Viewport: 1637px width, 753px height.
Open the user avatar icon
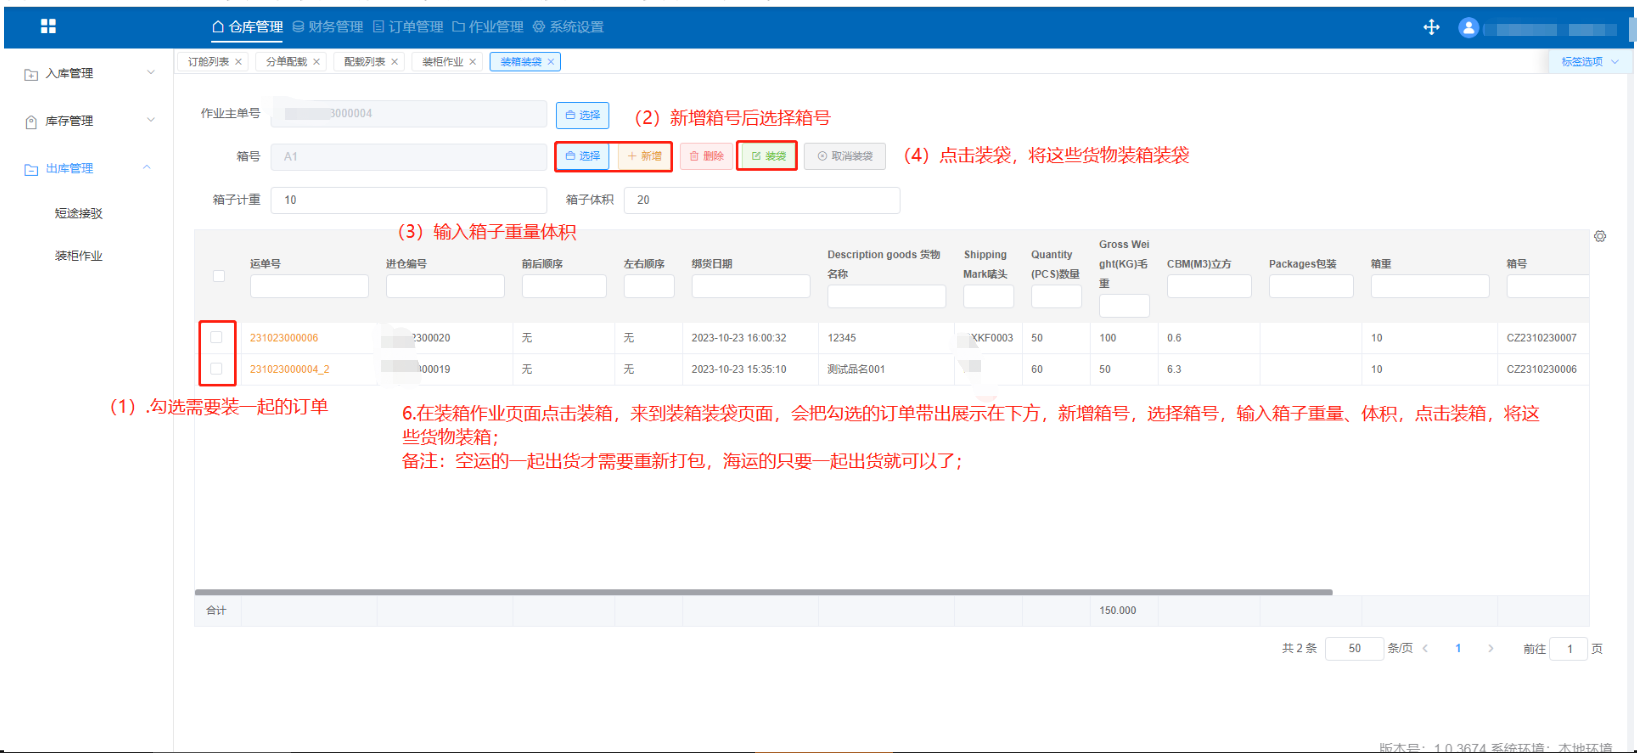pyautogui.click(x=1468, y=28)
